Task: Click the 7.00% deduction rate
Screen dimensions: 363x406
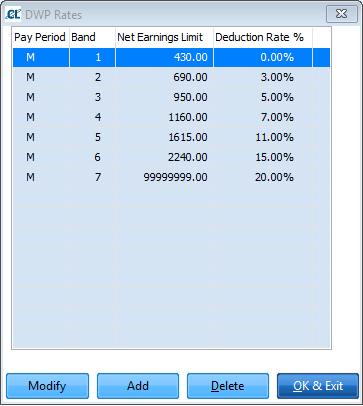Action: [x=263, y=117]
